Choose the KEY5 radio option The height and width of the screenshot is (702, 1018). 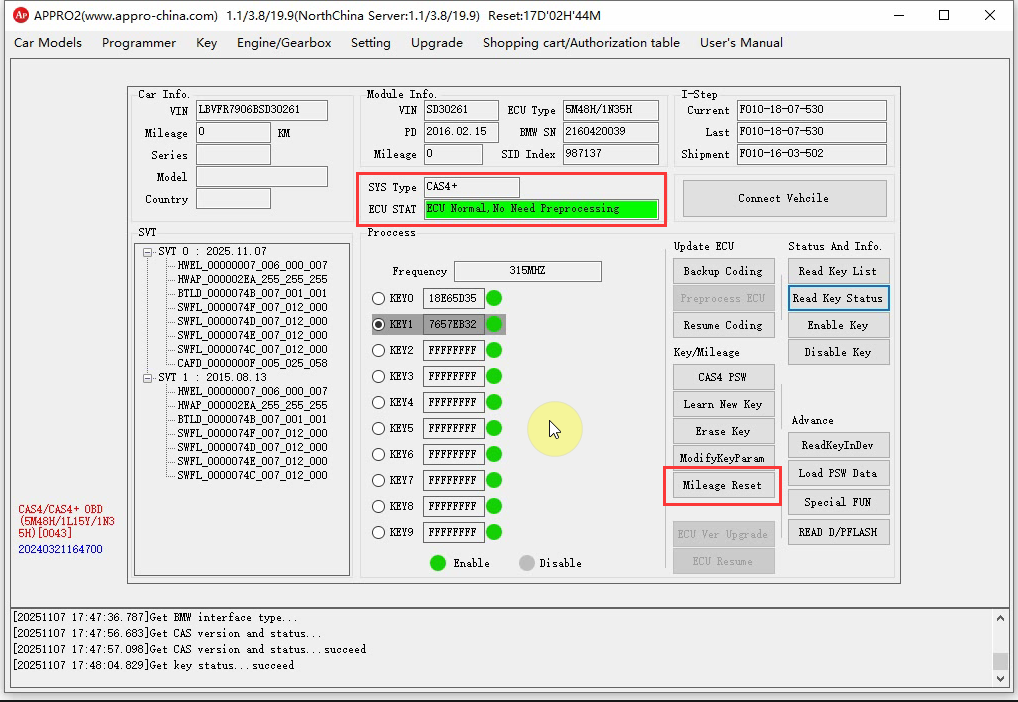378,428
